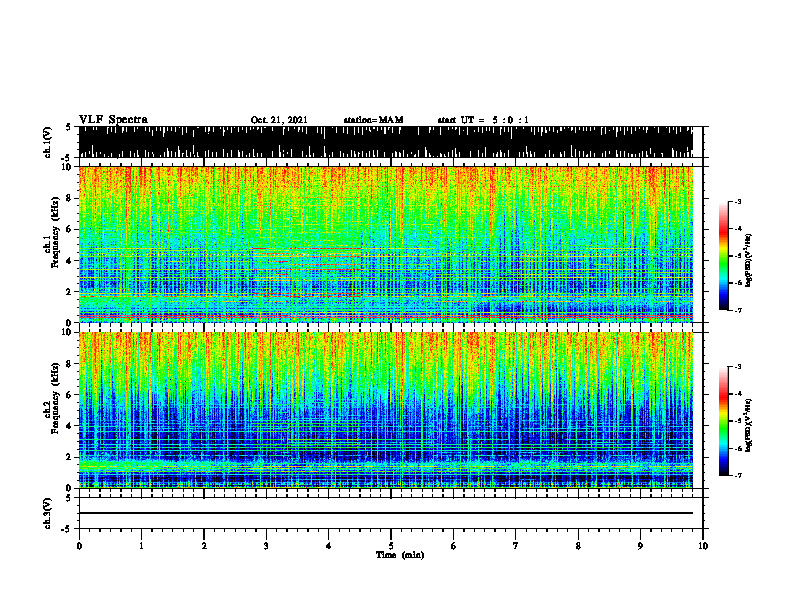Click the time axis tick label "7"
This screenshot has height=612, width=792.
click(516, 546)
